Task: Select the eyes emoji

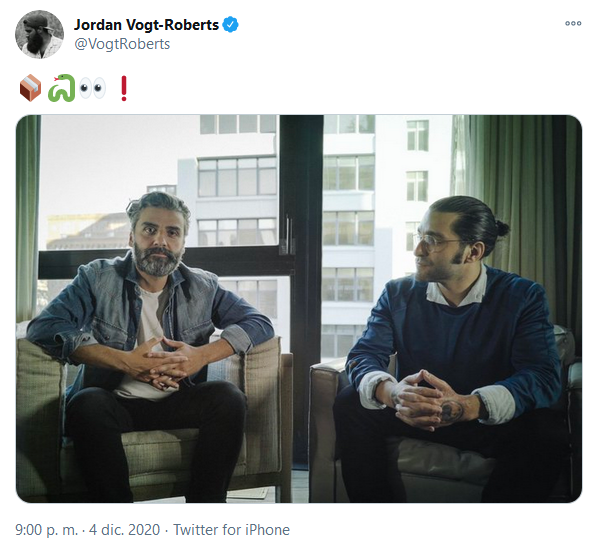Action: [x=92, y=88]
